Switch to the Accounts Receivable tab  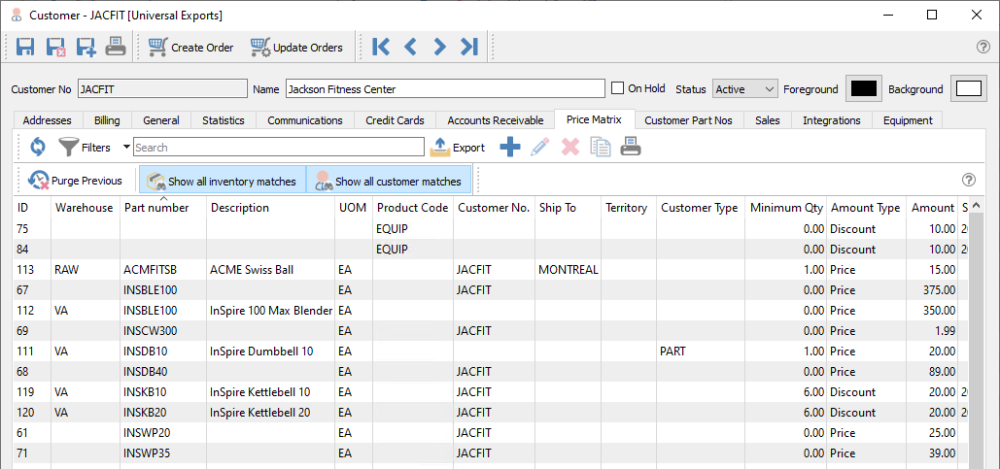[x=495, y=120]
